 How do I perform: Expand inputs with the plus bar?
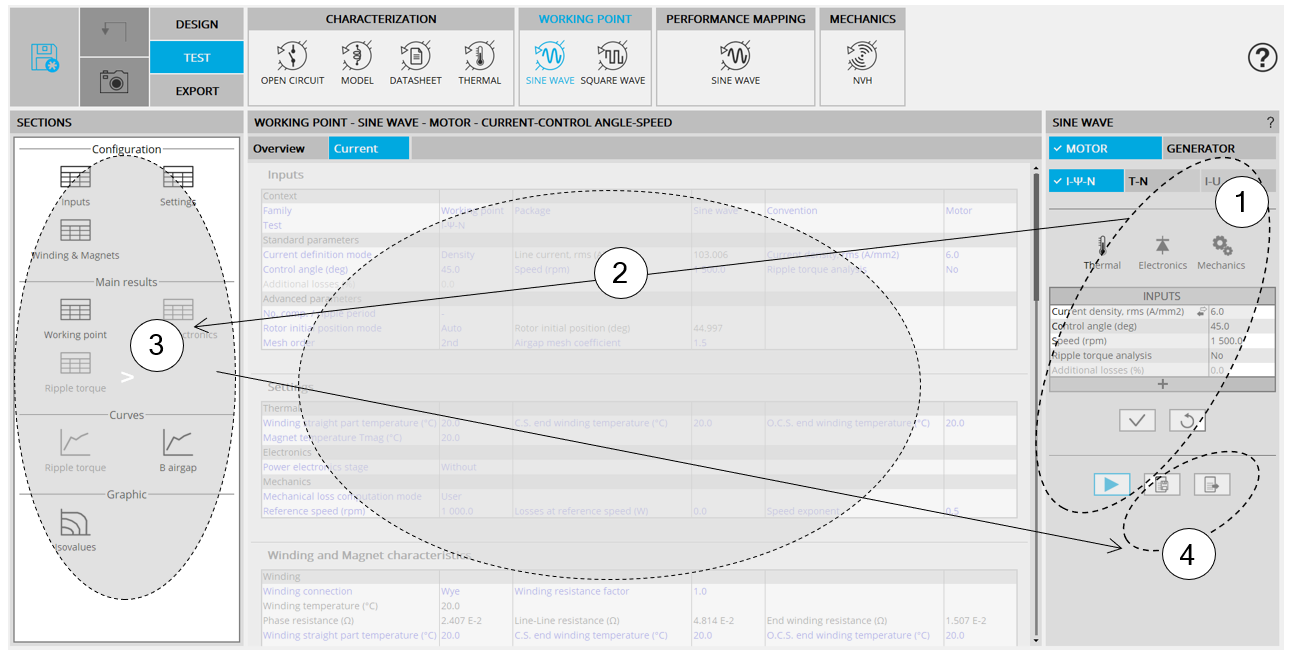click(x=1162, y=384)
